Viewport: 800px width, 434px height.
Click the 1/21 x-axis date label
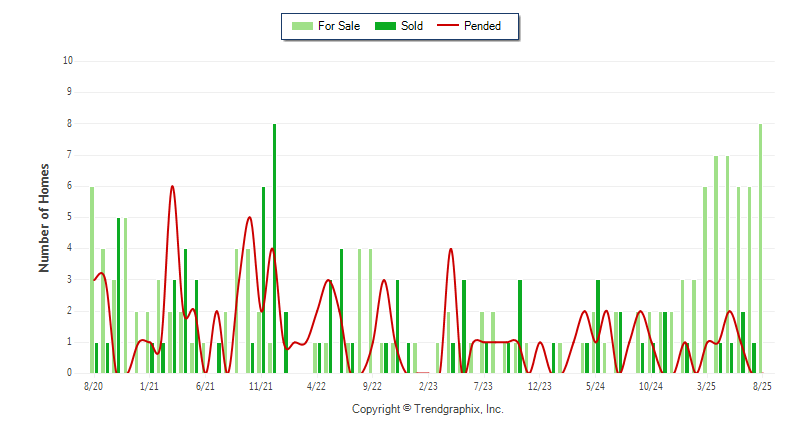(149, 386)
